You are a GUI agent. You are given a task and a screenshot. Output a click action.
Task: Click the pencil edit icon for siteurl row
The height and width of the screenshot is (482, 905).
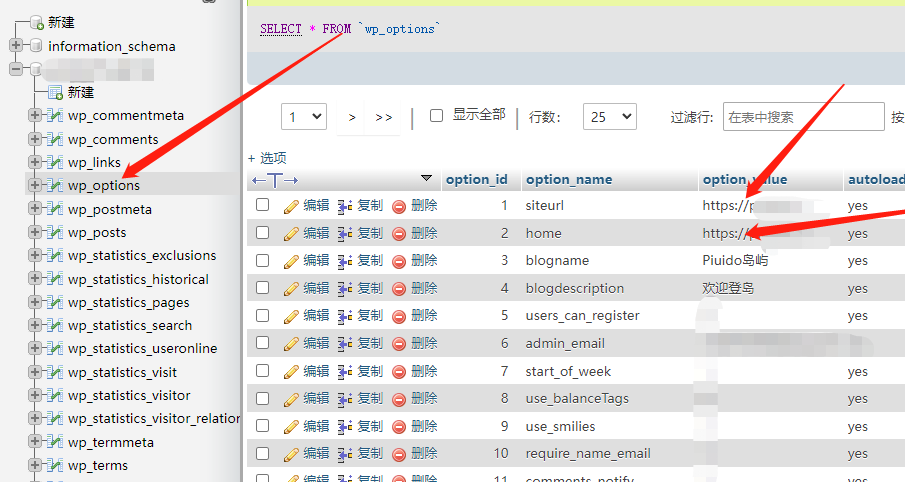click(292, 206)
